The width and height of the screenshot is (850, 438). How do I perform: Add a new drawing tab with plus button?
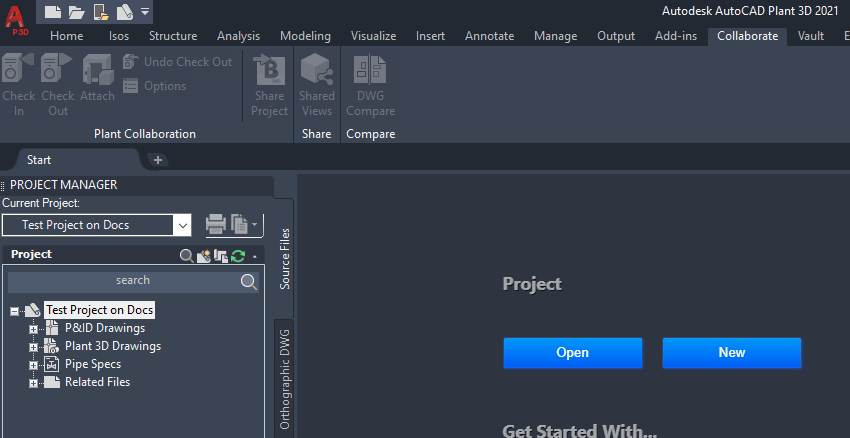pyautogui.click(x=158, y=160)
